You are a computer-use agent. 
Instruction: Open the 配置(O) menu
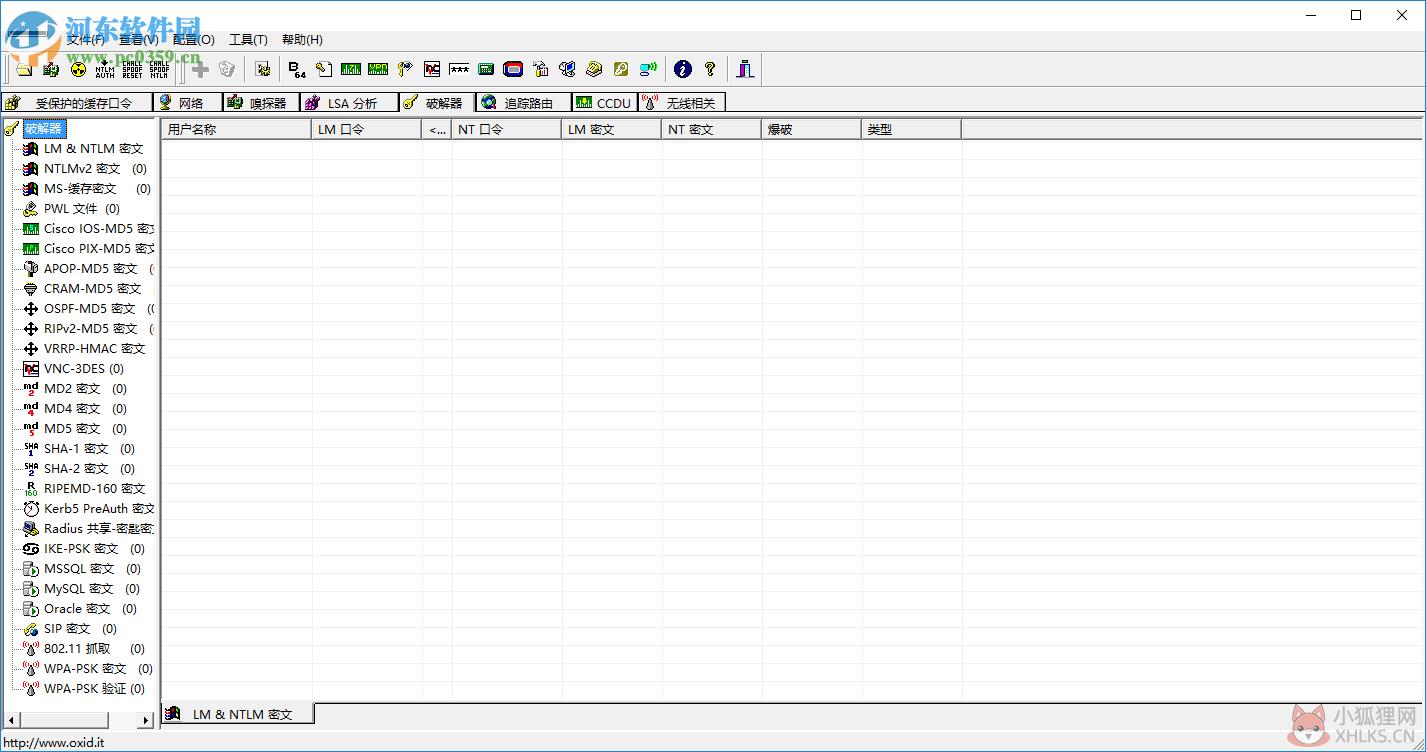point(193,40)
